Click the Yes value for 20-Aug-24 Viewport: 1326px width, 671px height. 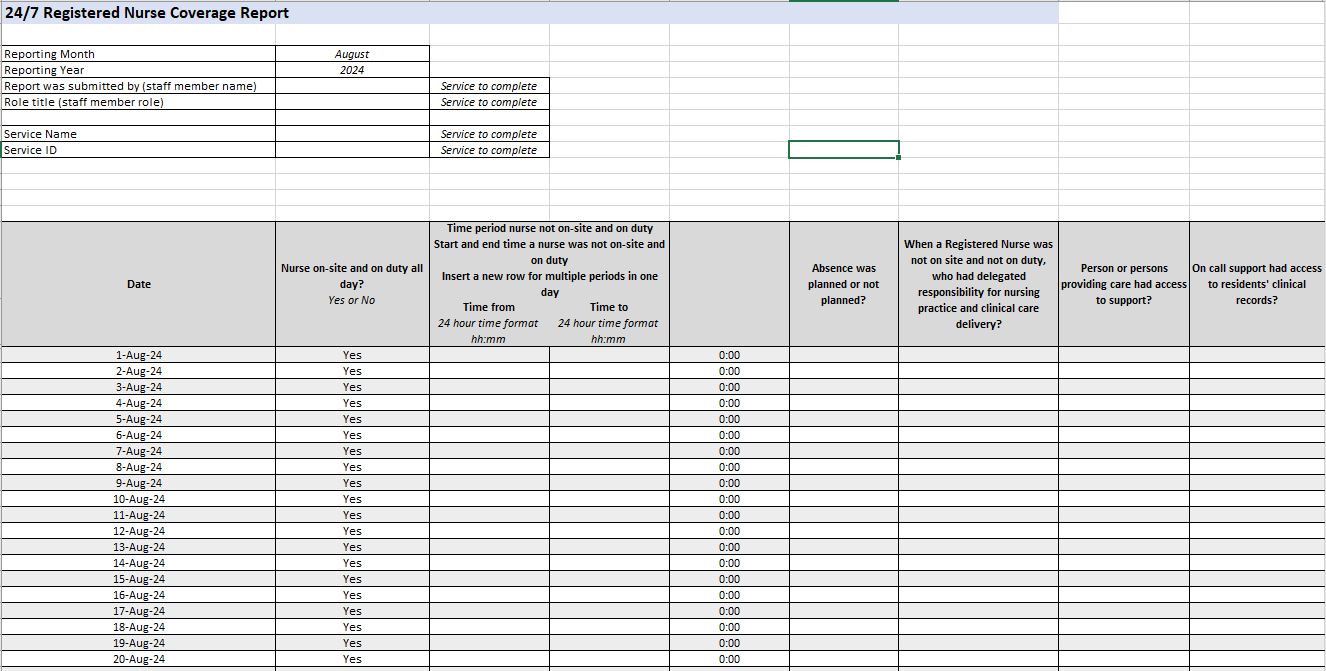[x=352, y=659]
